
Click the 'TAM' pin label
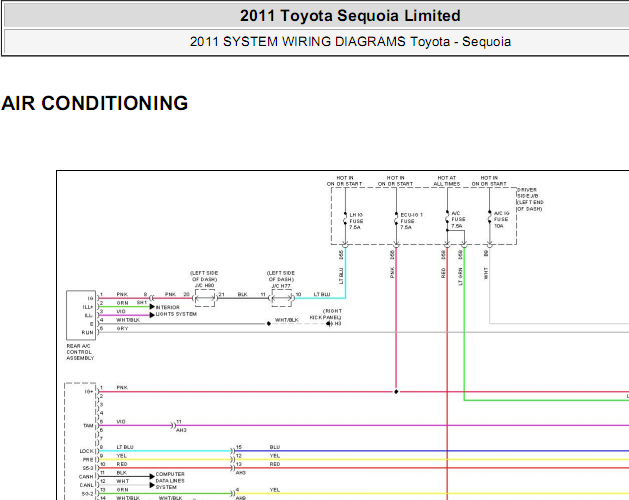click(x=88, y=425)
